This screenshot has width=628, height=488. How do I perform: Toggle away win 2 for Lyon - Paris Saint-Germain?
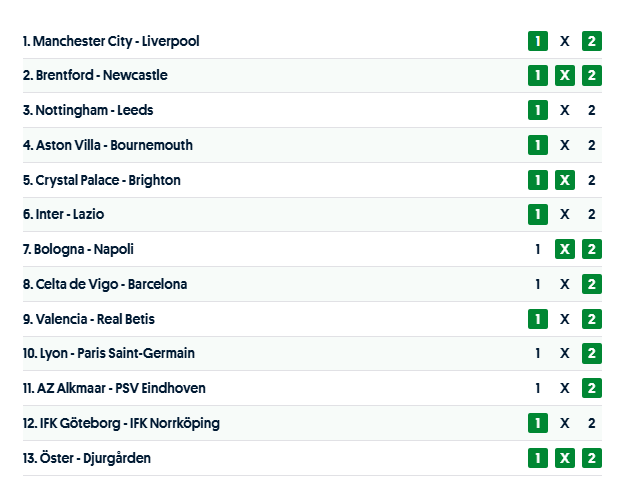(x=592, y=353)
